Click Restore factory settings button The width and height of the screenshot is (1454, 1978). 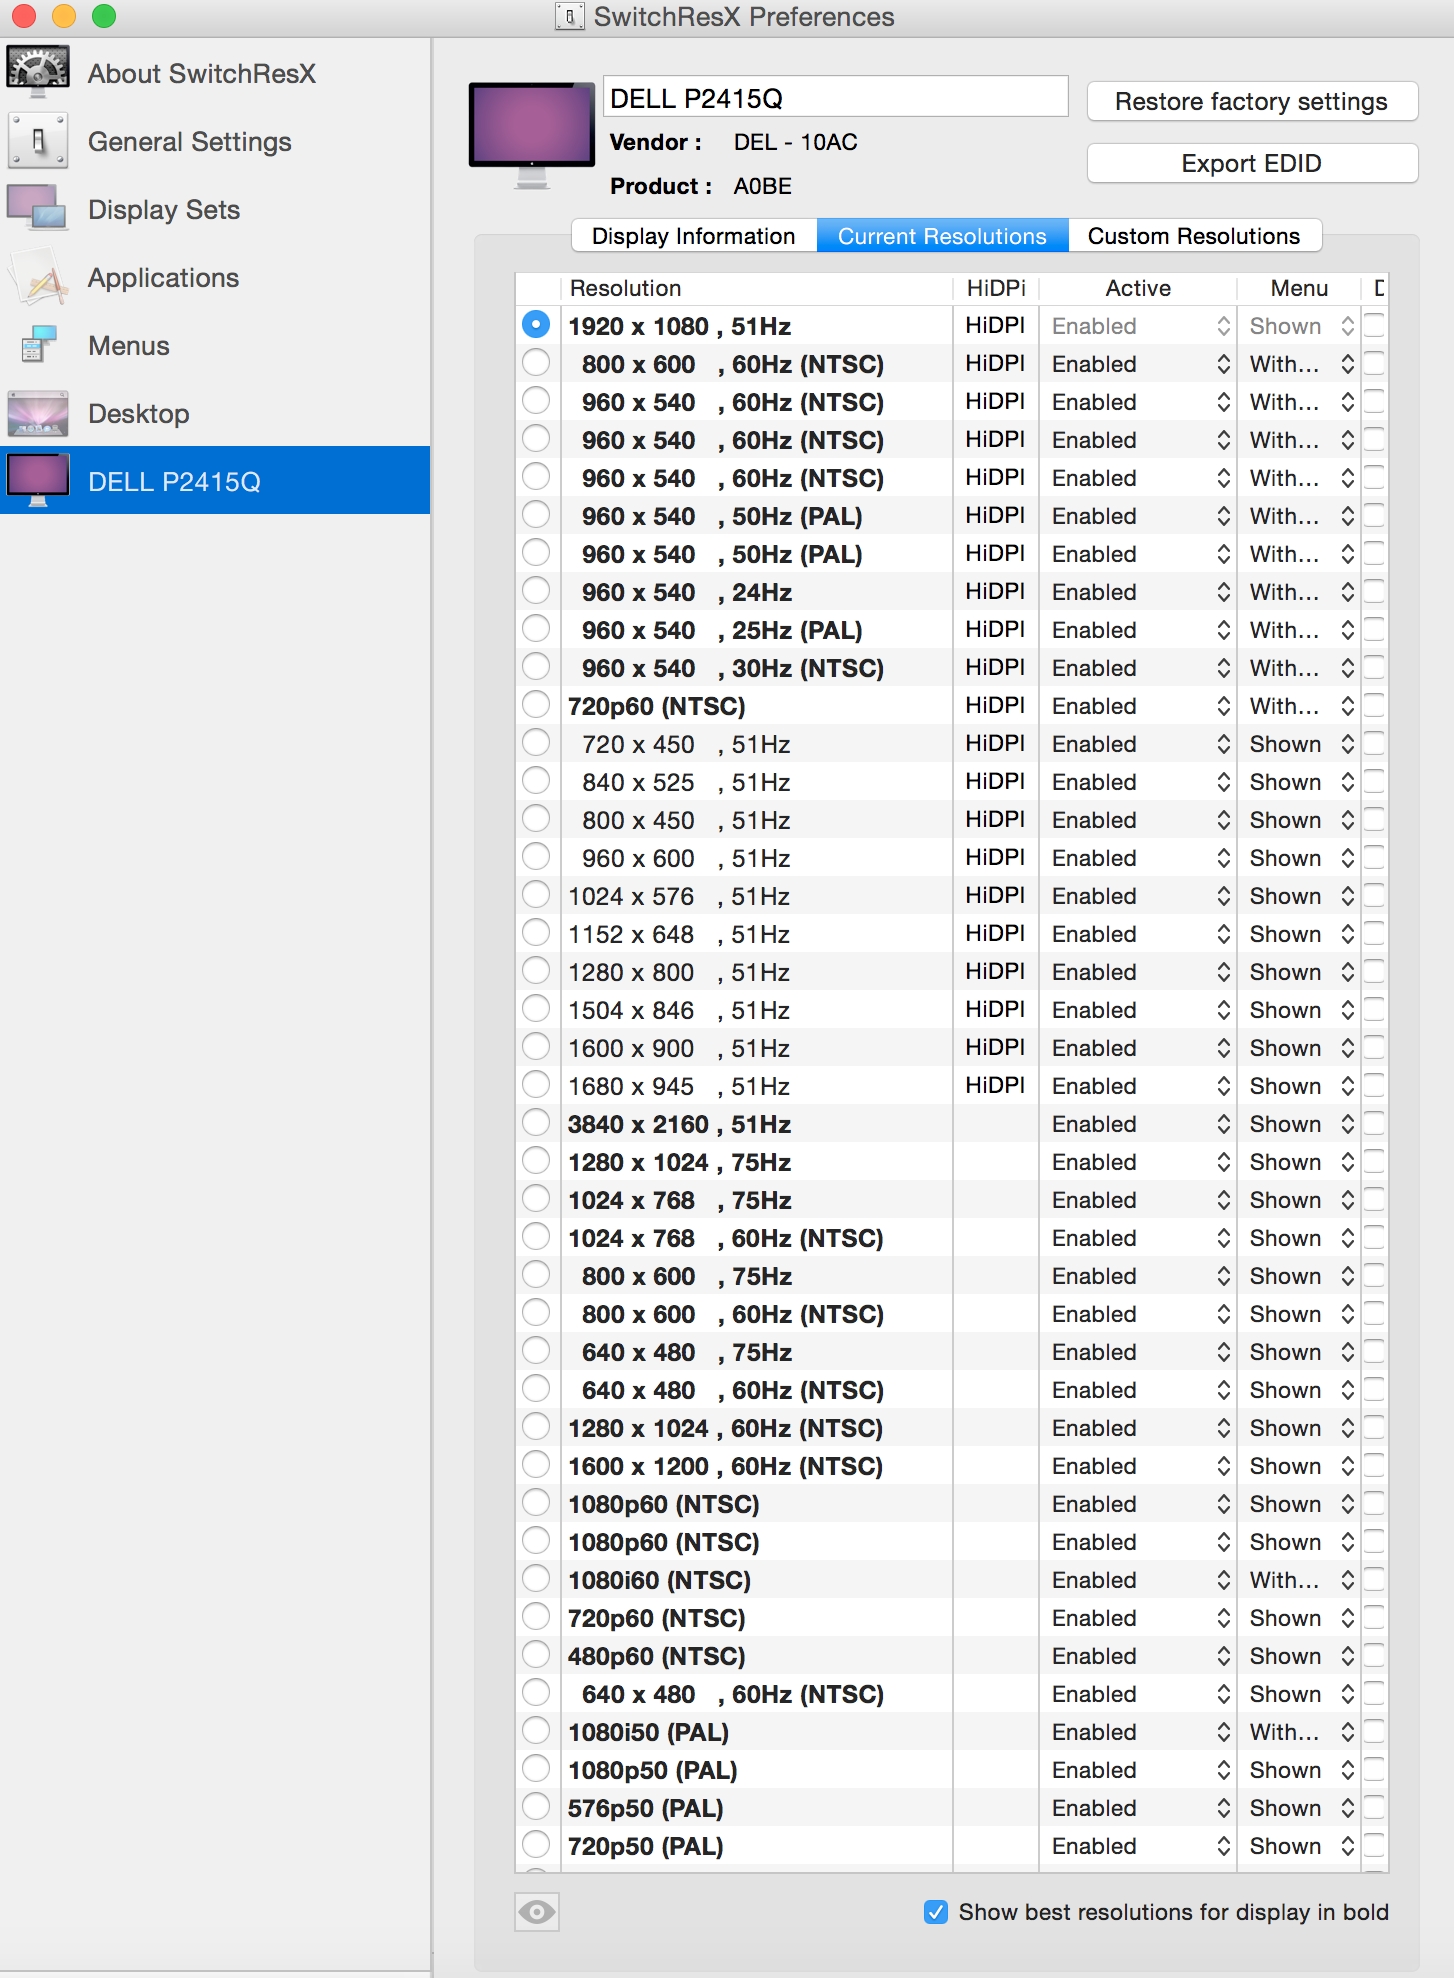tap(1252, 101)
